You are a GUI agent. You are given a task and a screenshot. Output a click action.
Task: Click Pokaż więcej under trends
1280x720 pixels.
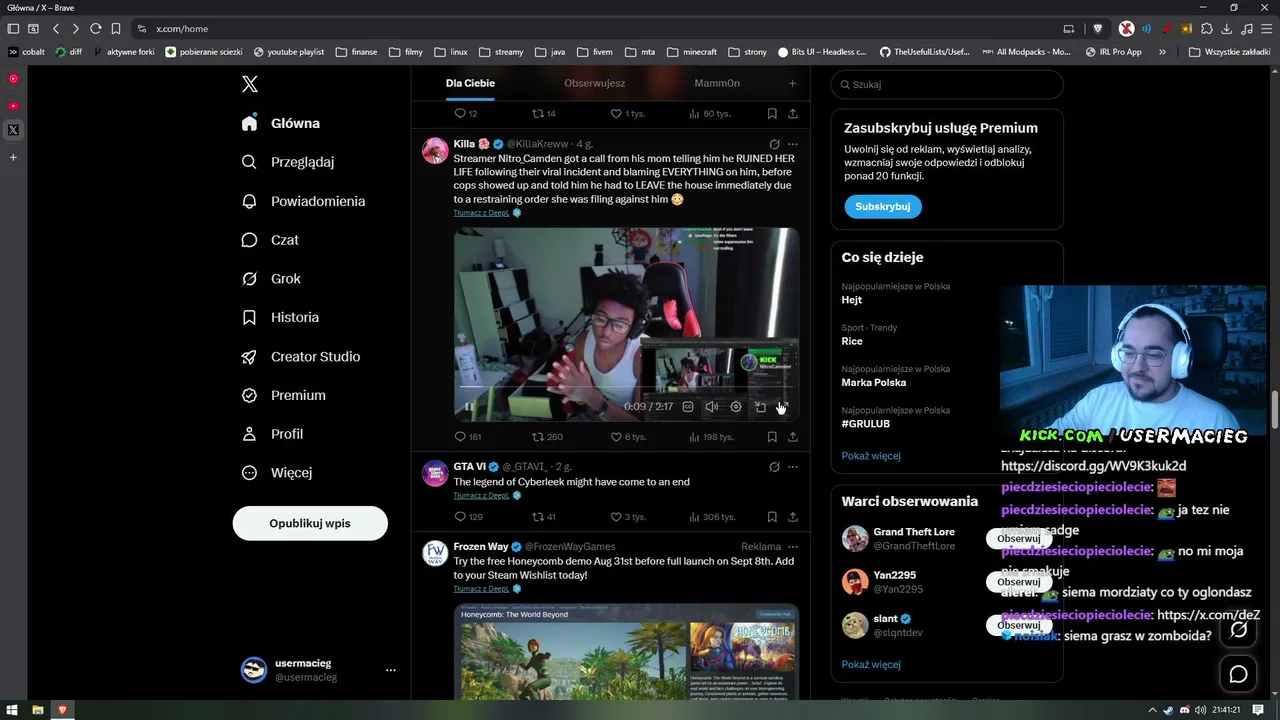pos(871,455)
